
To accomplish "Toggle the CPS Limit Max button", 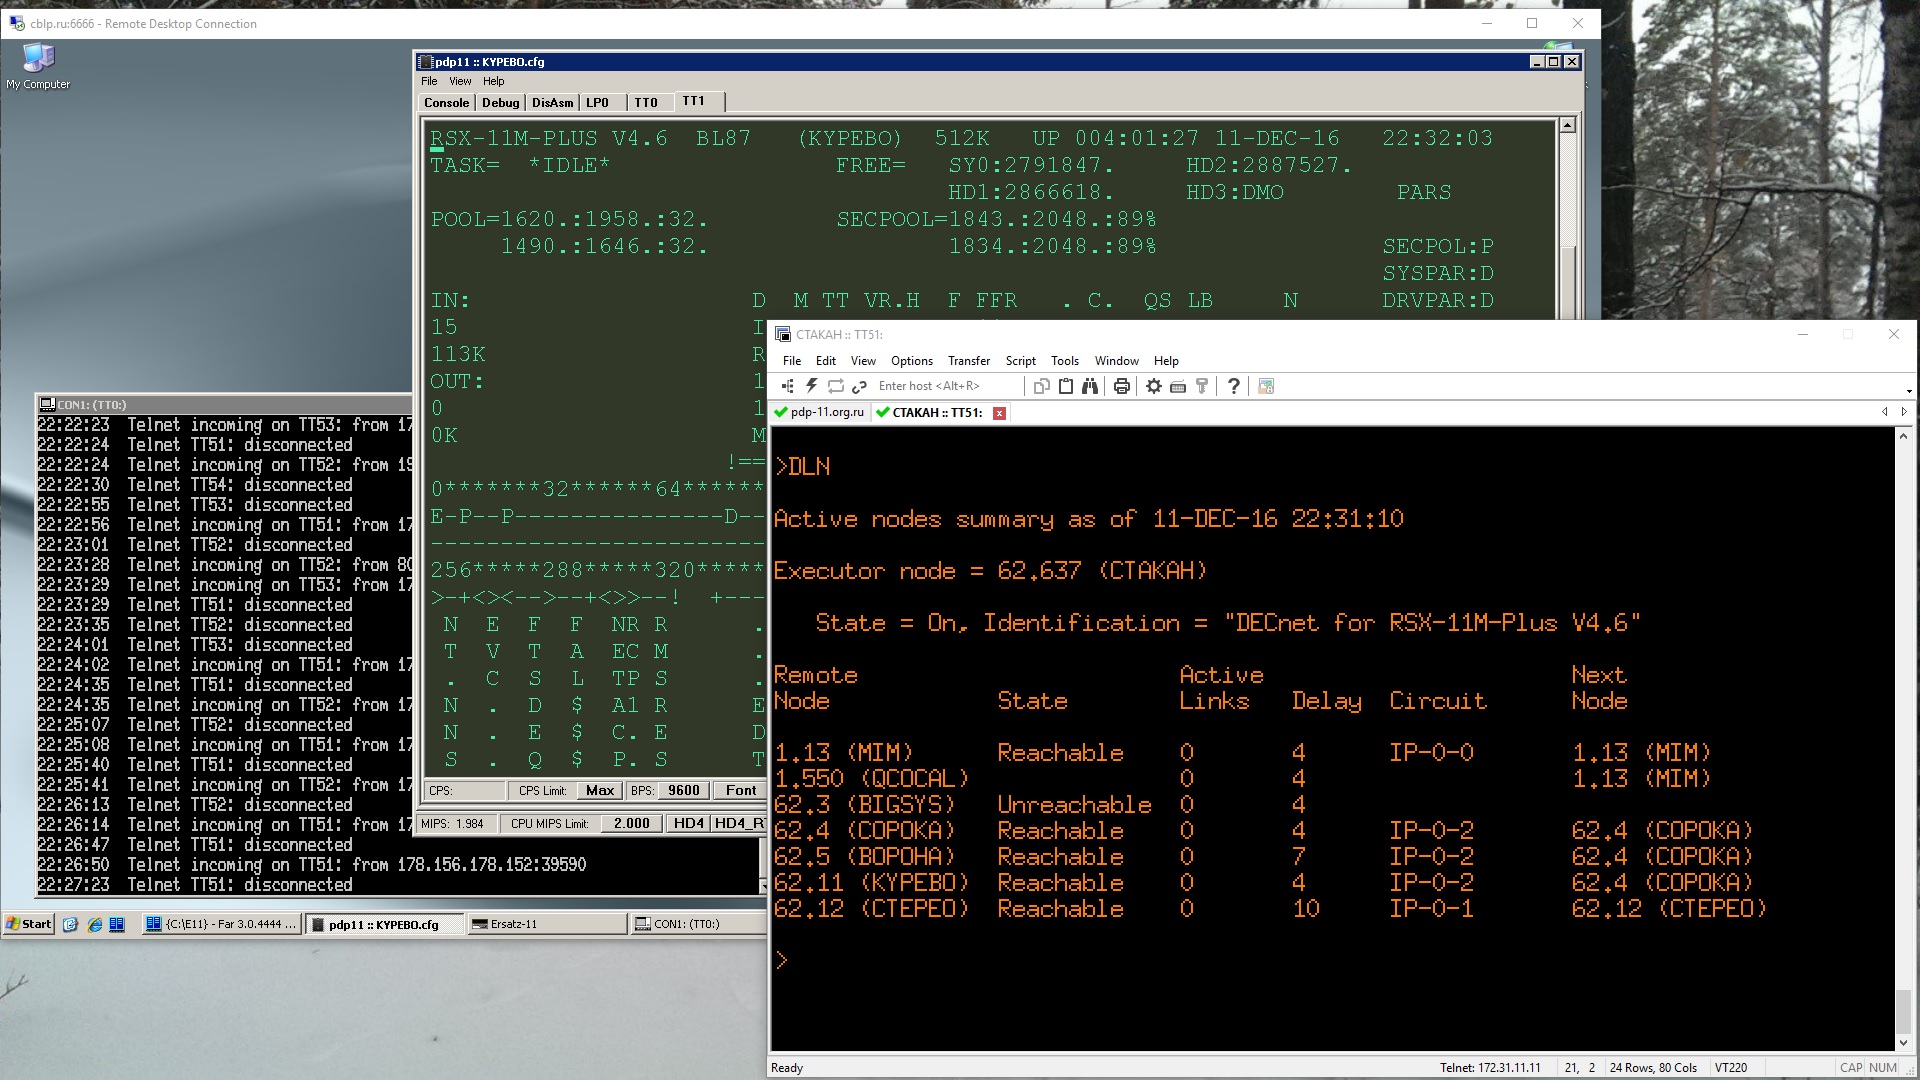I will [x=600, y=790].
